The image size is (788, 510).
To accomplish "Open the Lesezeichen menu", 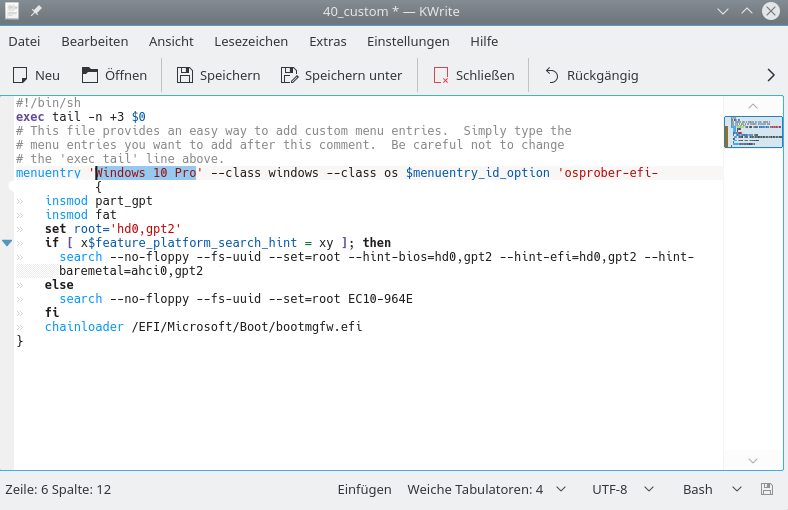I will [x=251, y=41].
